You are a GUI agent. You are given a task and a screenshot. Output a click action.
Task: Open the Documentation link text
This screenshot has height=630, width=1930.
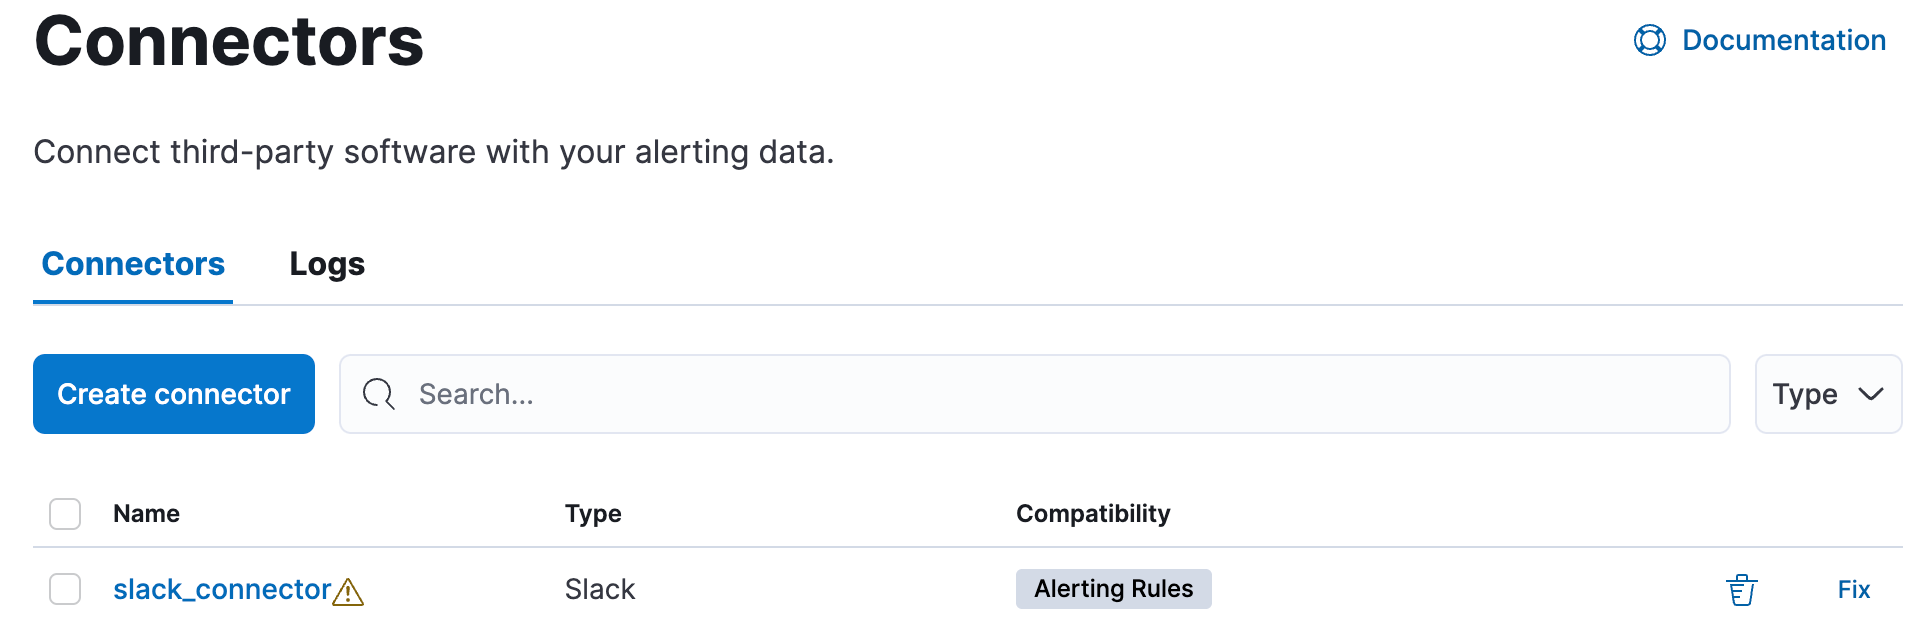coord(1783,40)
